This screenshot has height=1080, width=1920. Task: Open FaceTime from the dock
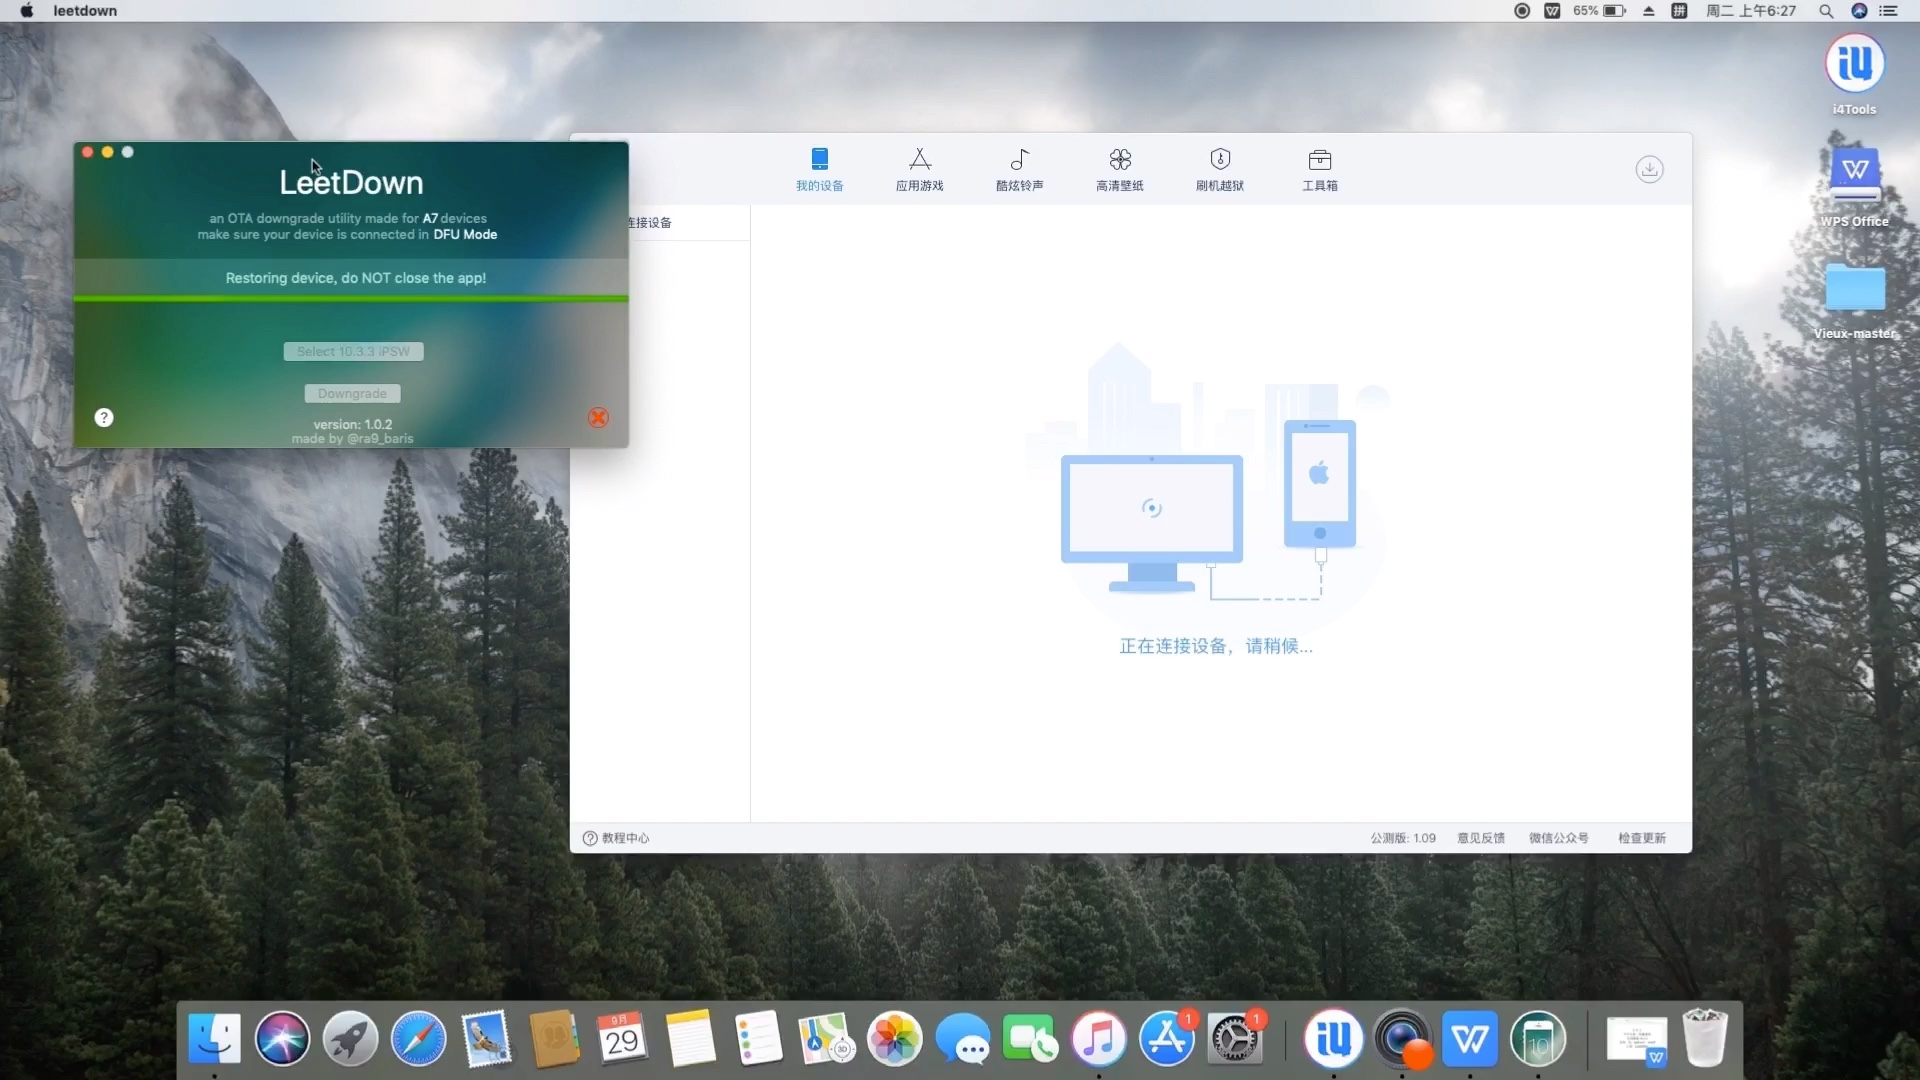[x=1030, y=1038]
